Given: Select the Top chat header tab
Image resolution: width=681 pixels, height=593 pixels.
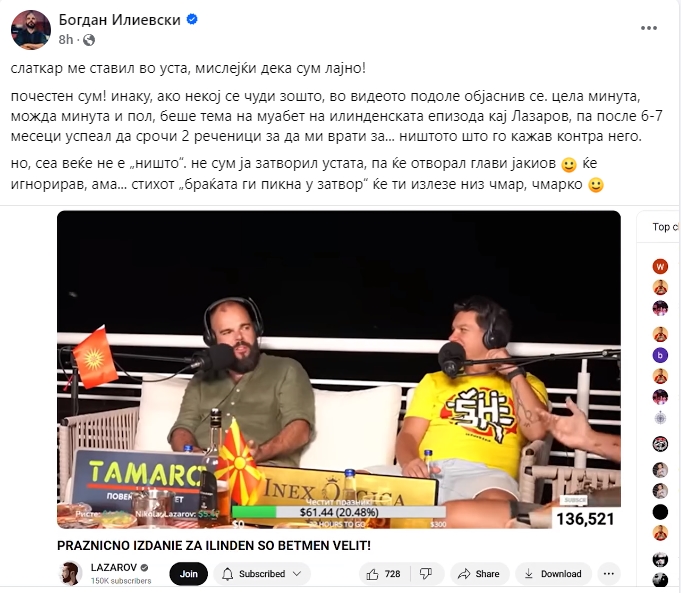Looking at the screenshot, I should click(664, 227).
